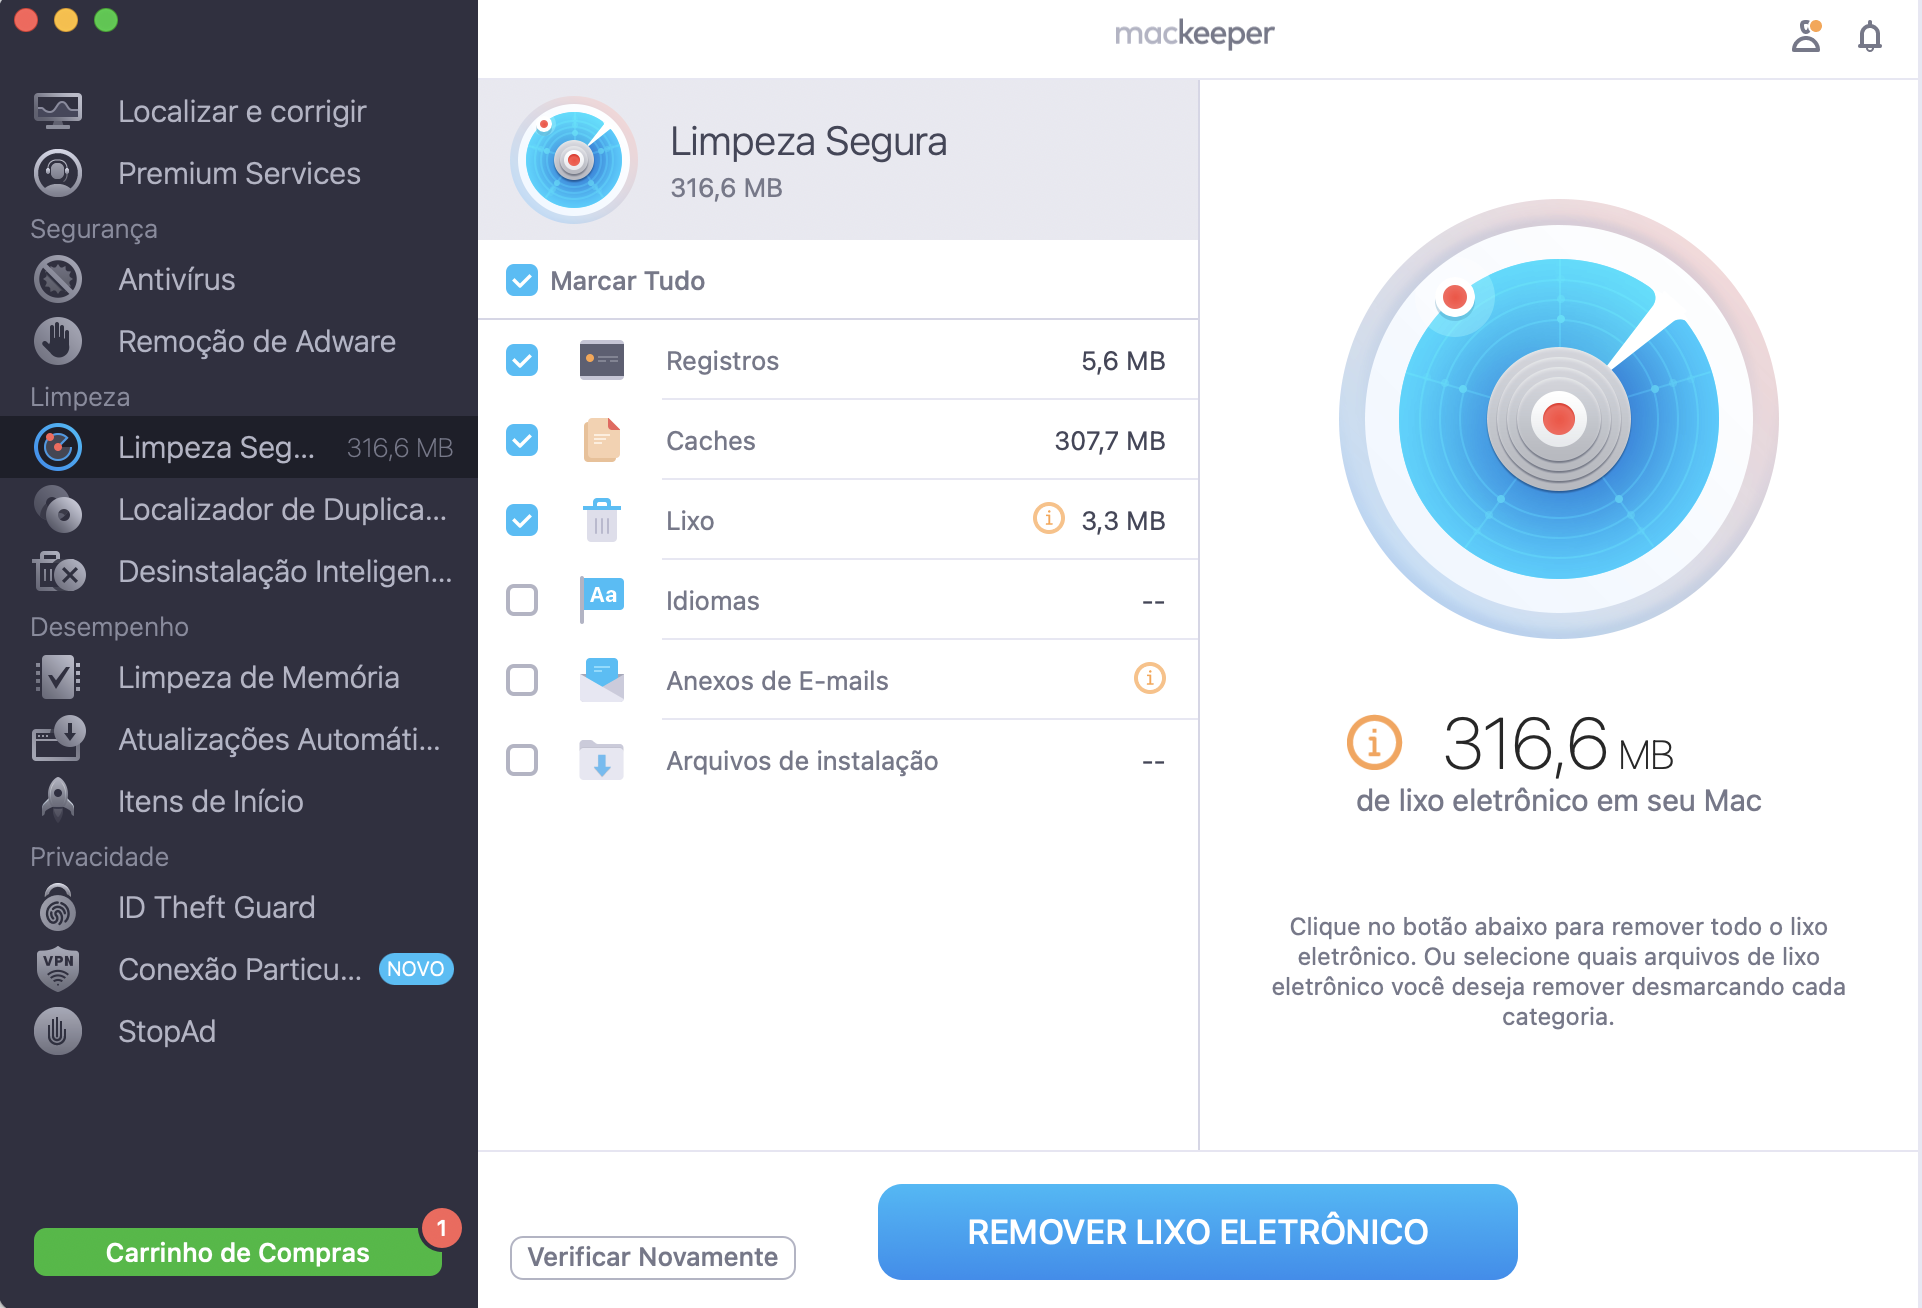The width and height of the screenshot is (1922, 1308).
Task: Enable the Idiomas category
Action: click(x=521, y=599)
